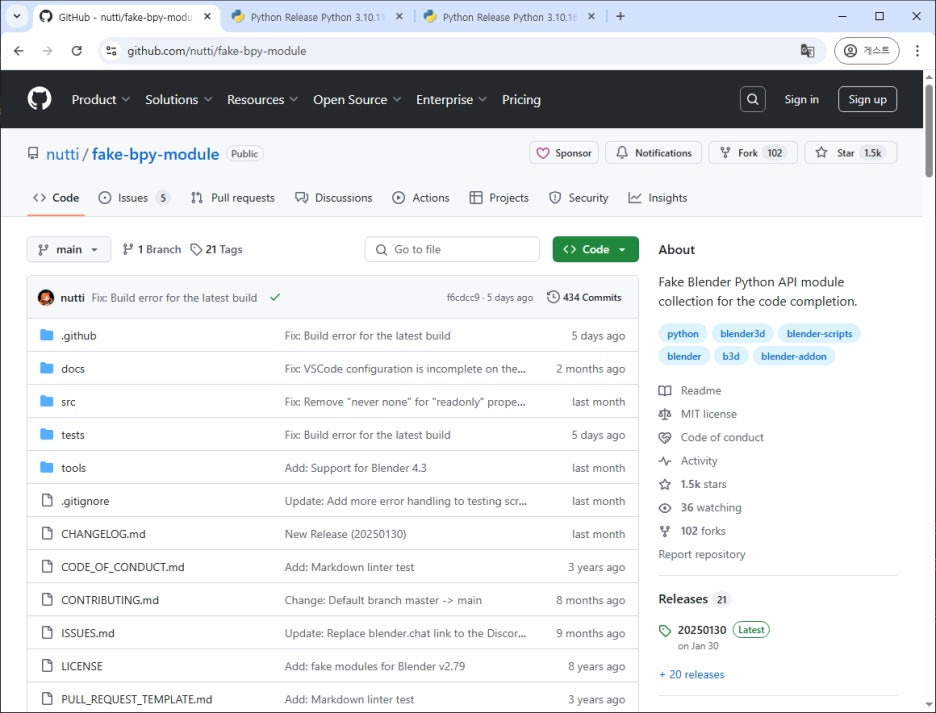
Task: Open CONTRIBUTING.md file
Action: [110, 600]
